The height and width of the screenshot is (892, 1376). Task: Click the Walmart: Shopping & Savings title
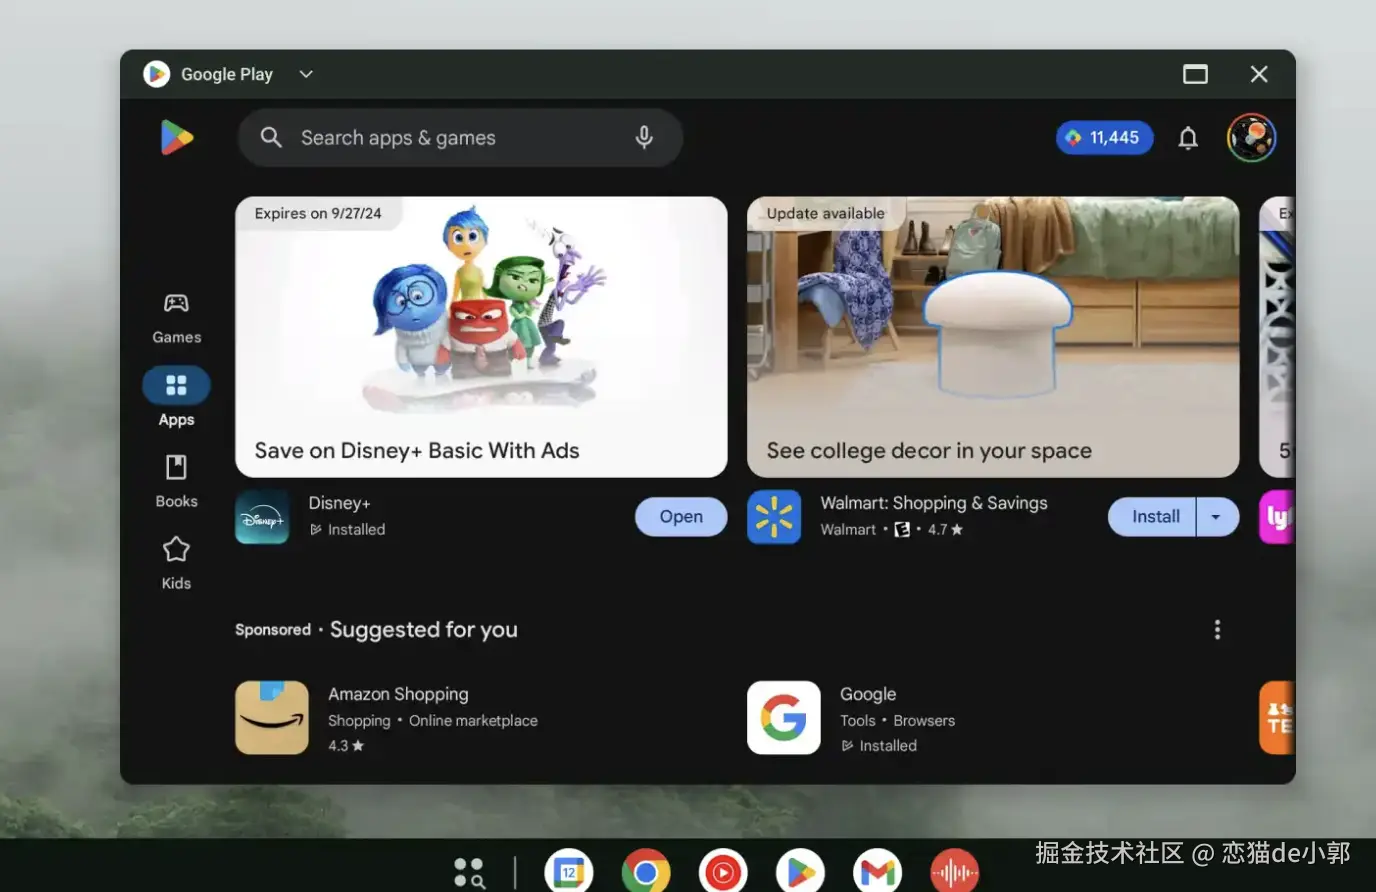pos(934,503)
